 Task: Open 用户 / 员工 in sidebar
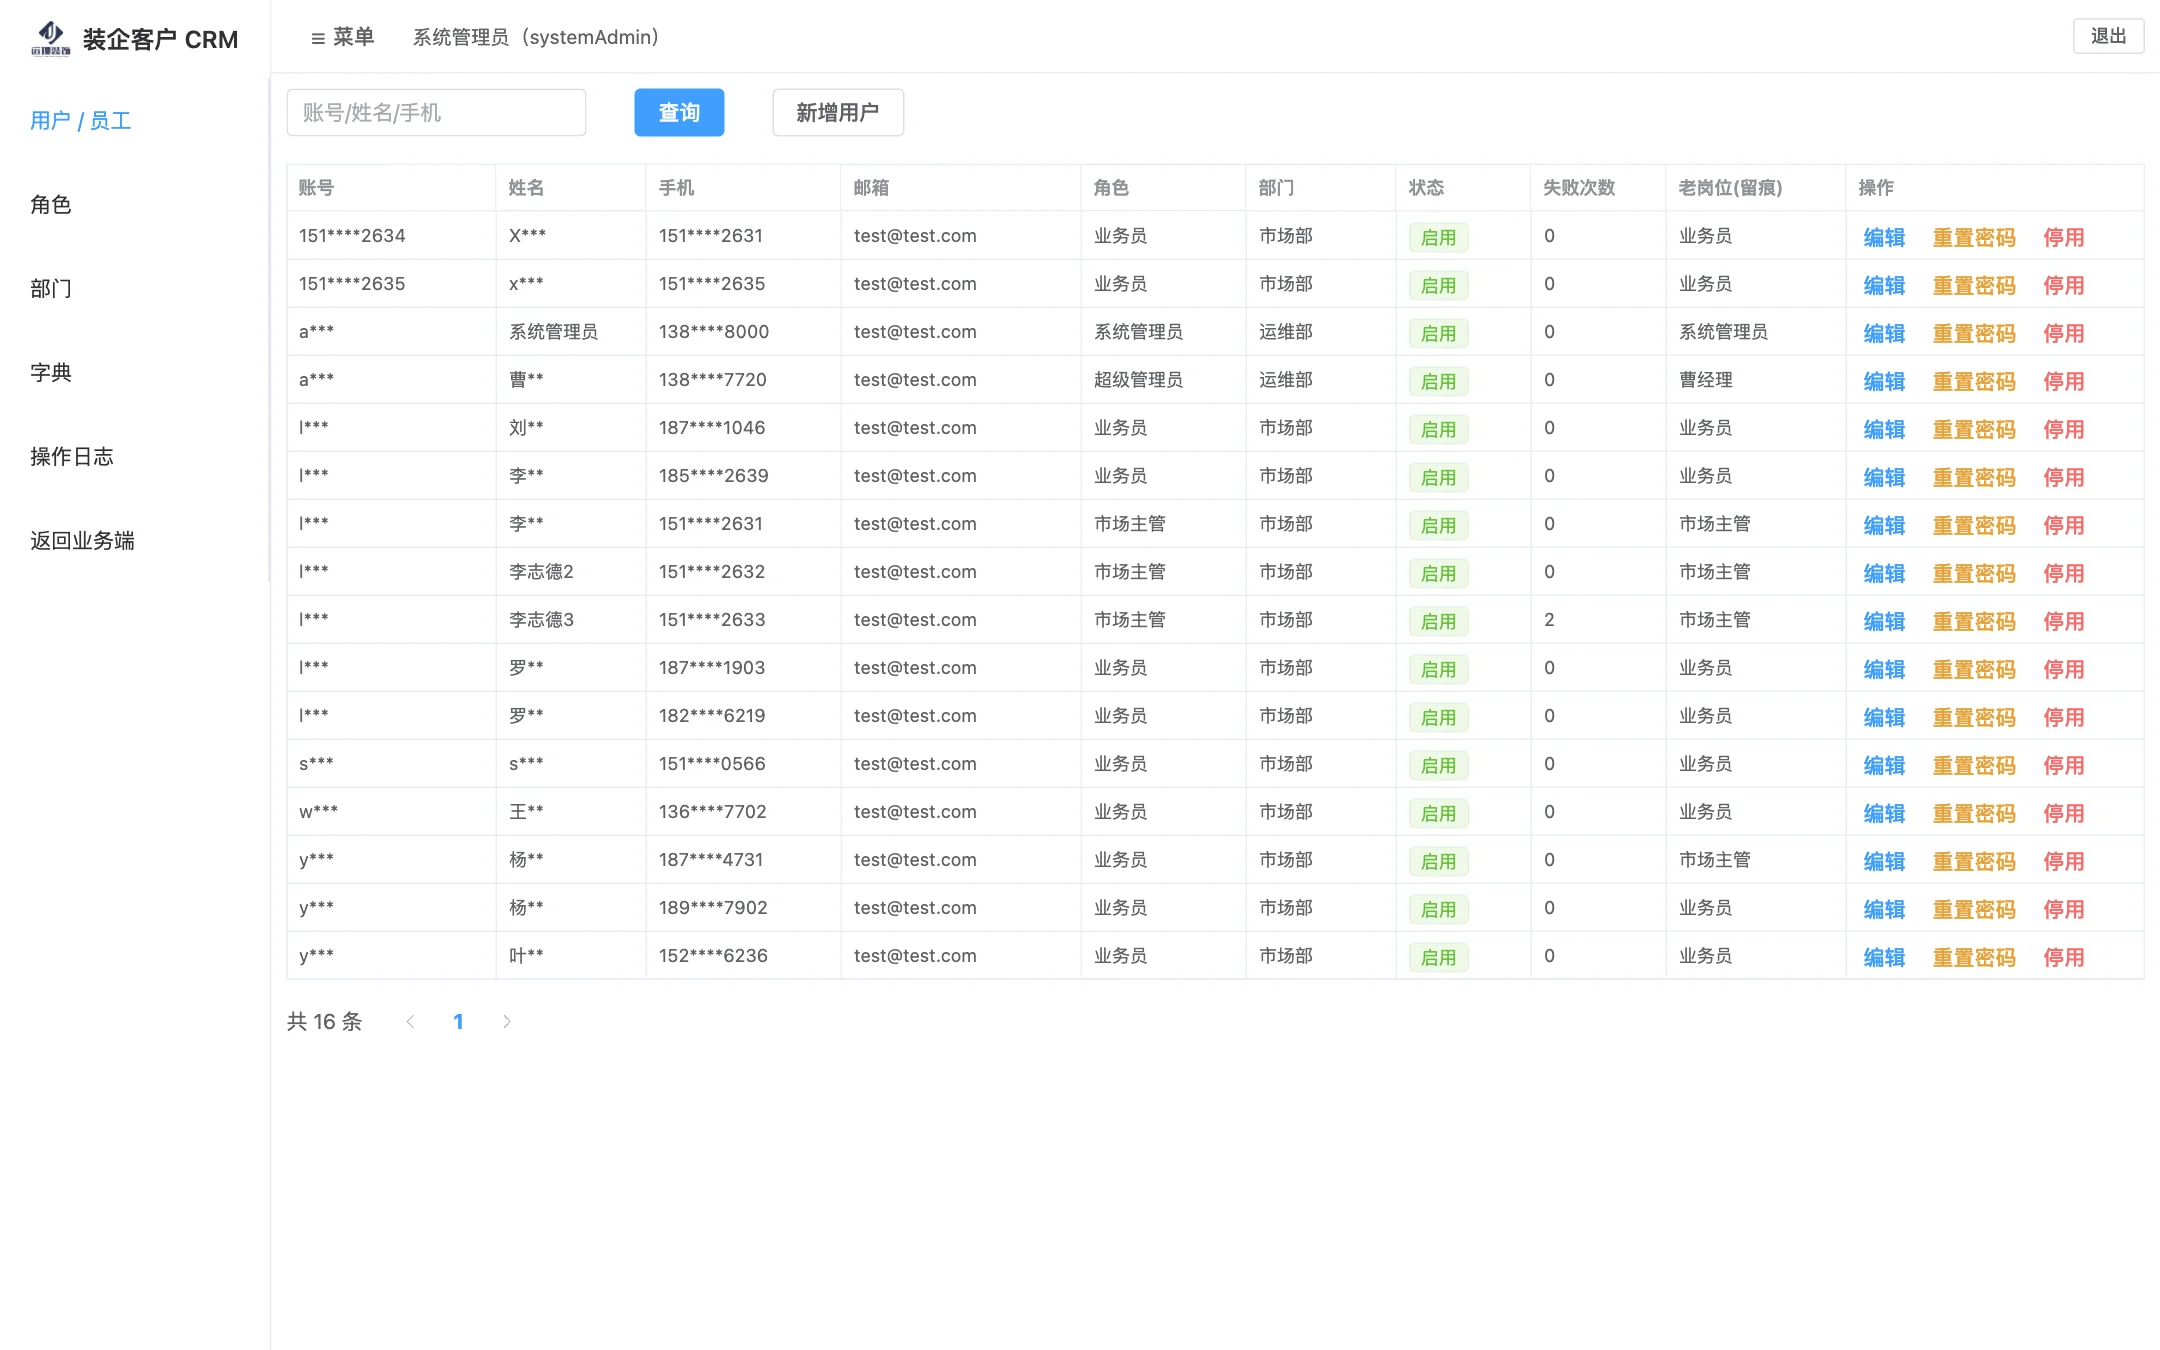pos(81,121)
